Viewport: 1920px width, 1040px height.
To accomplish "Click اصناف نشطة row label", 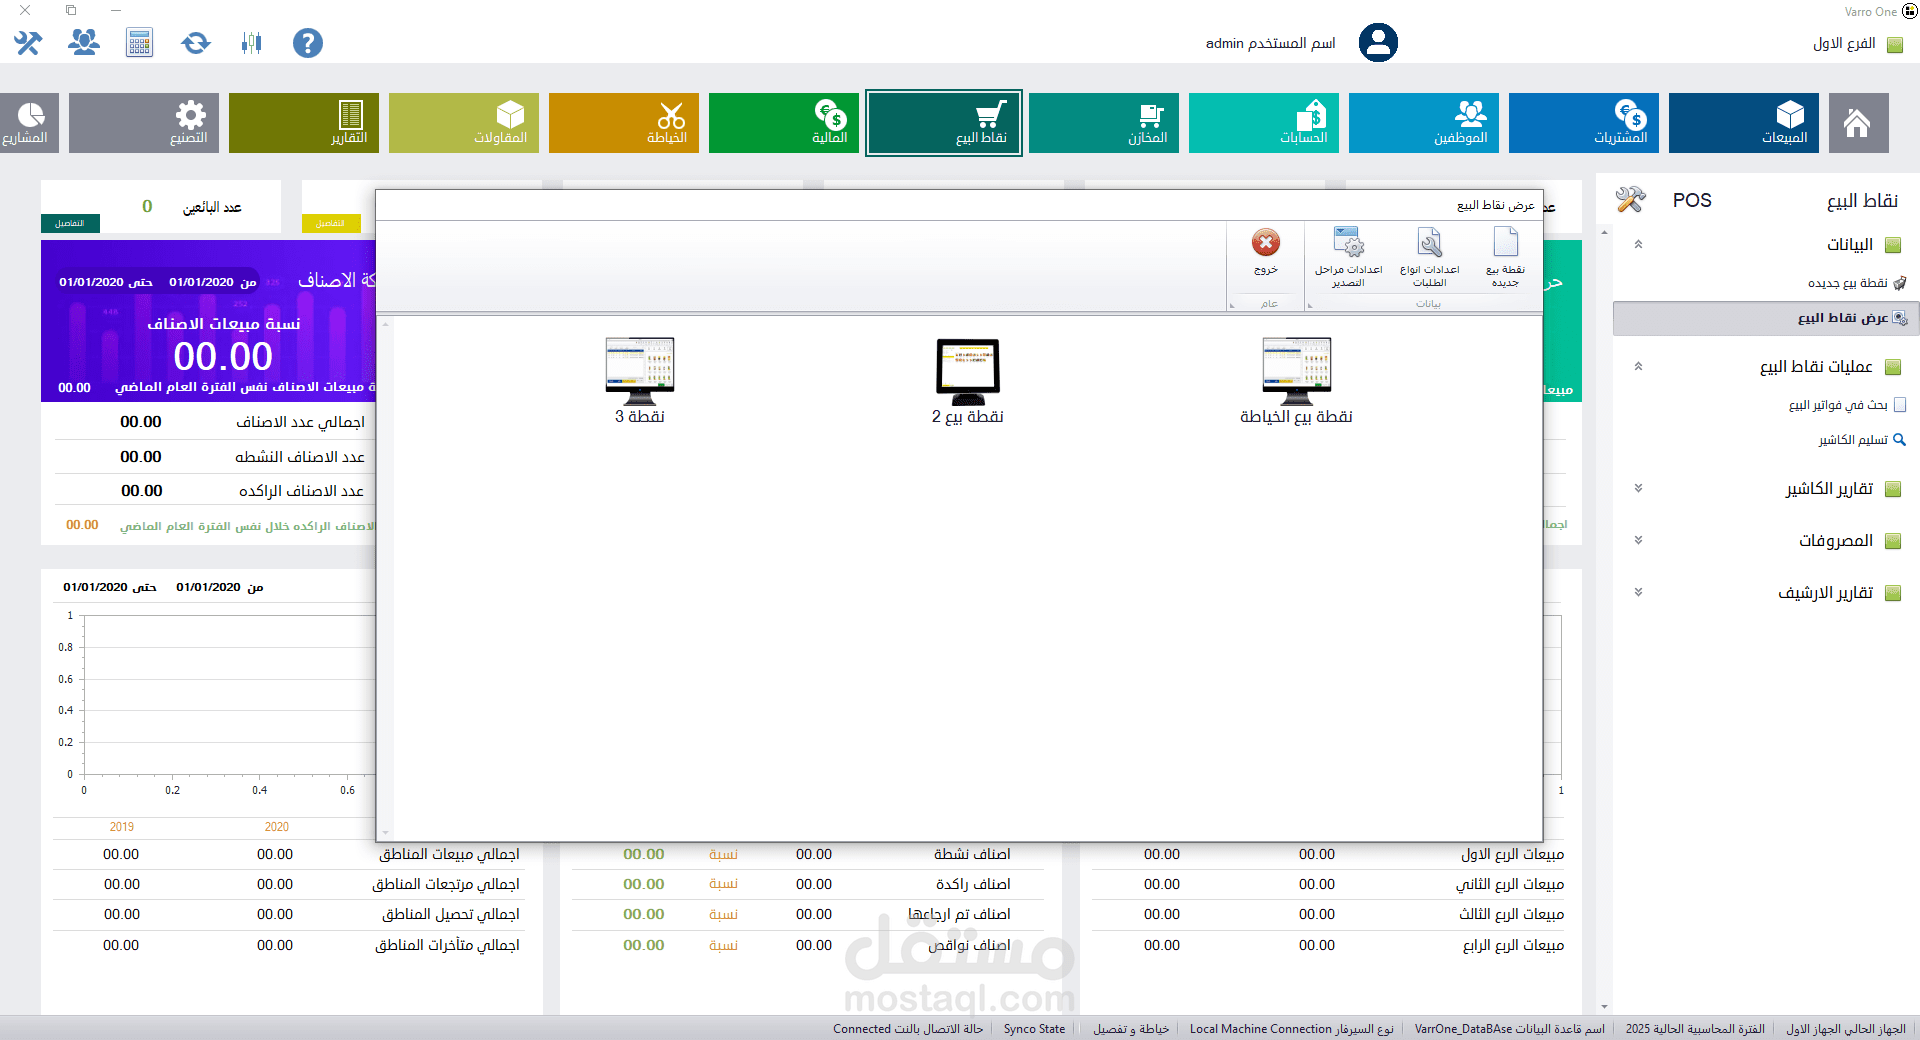I will (x=972, y=854).
